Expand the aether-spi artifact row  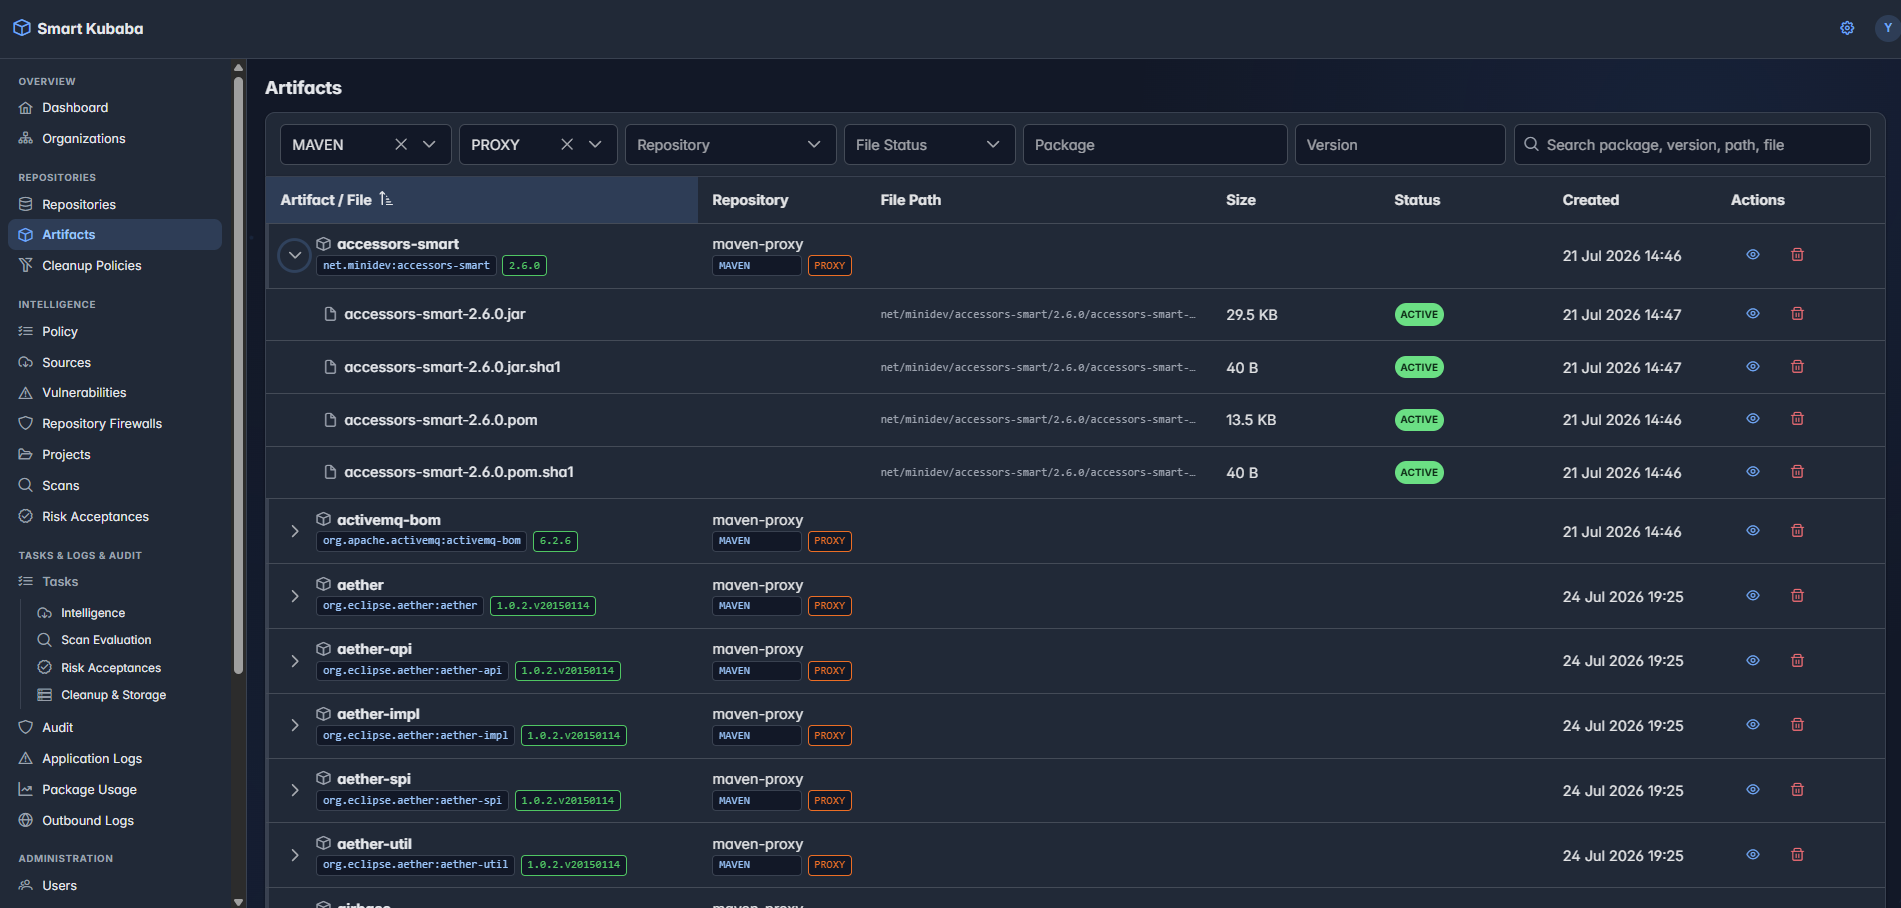click(295, 790)
